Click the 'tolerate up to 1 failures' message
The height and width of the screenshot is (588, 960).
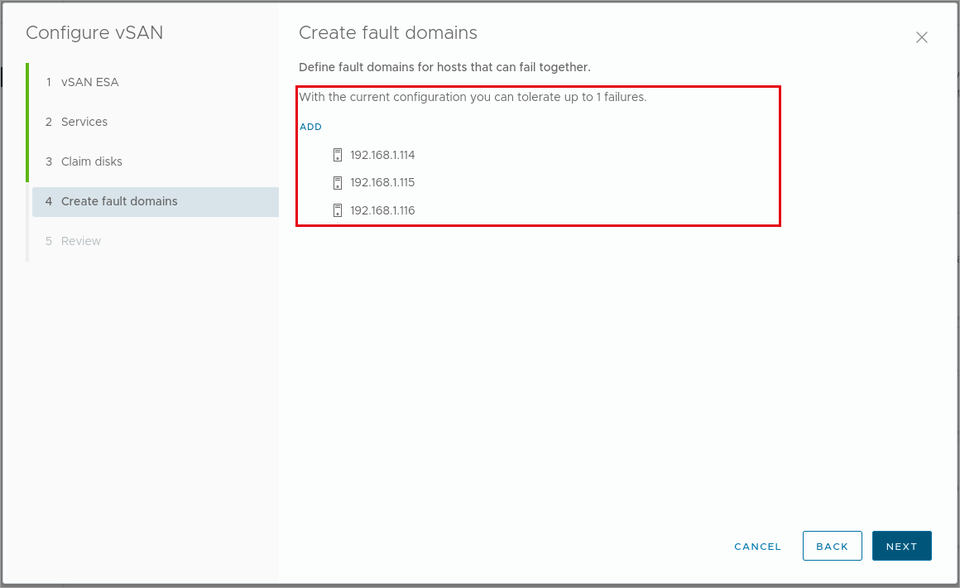coord(473,97)
